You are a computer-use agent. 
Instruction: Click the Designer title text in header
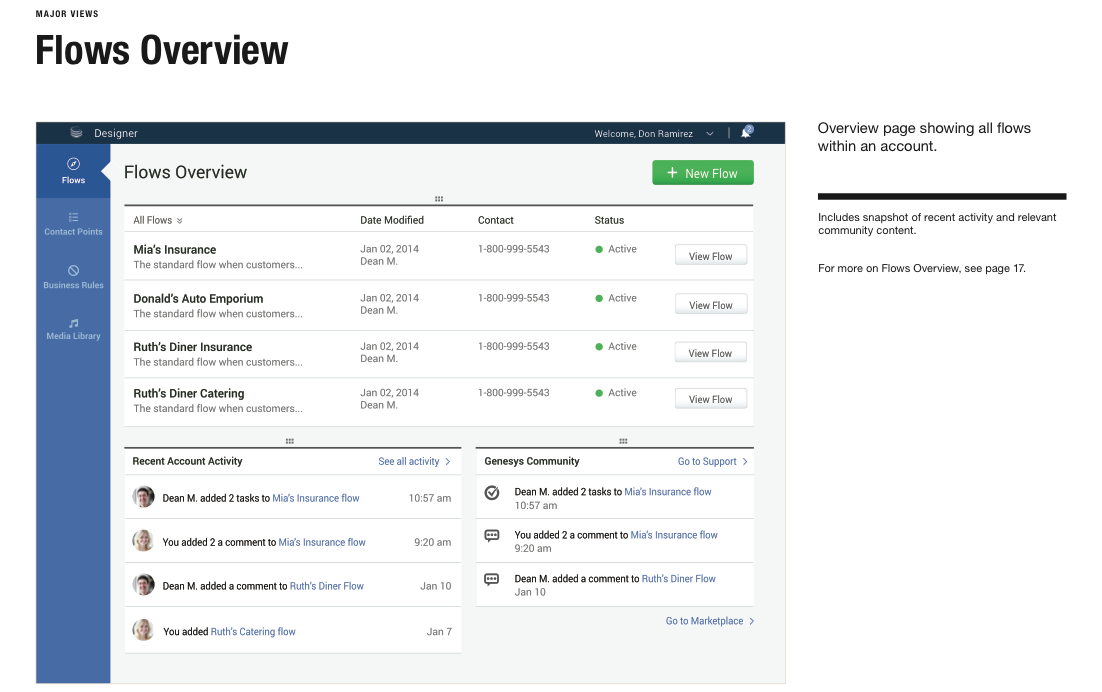tap(116, 133)
